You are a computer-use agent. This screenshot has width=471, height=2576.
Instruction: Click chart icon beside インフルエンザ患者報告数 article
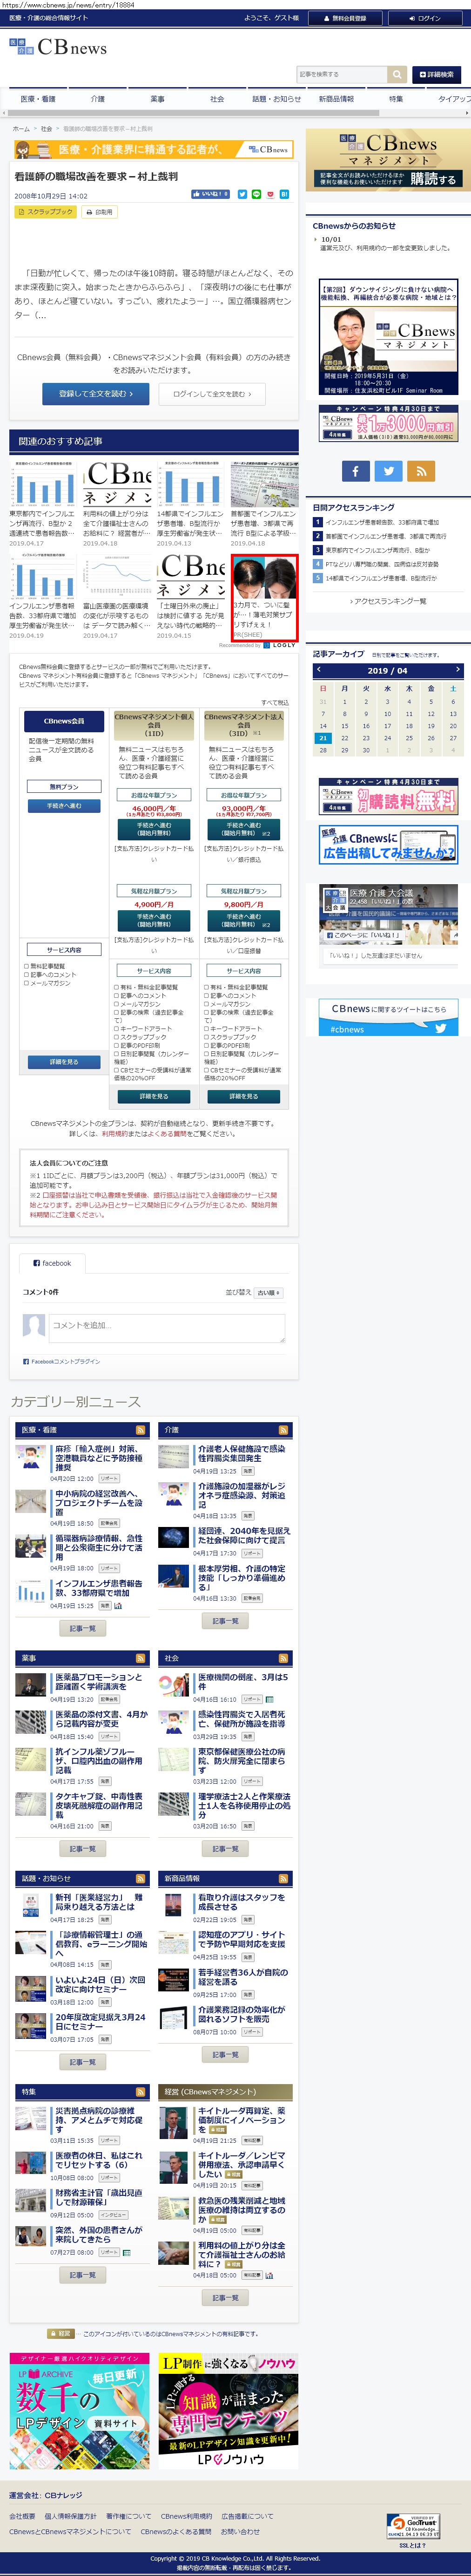point(118,1606)
